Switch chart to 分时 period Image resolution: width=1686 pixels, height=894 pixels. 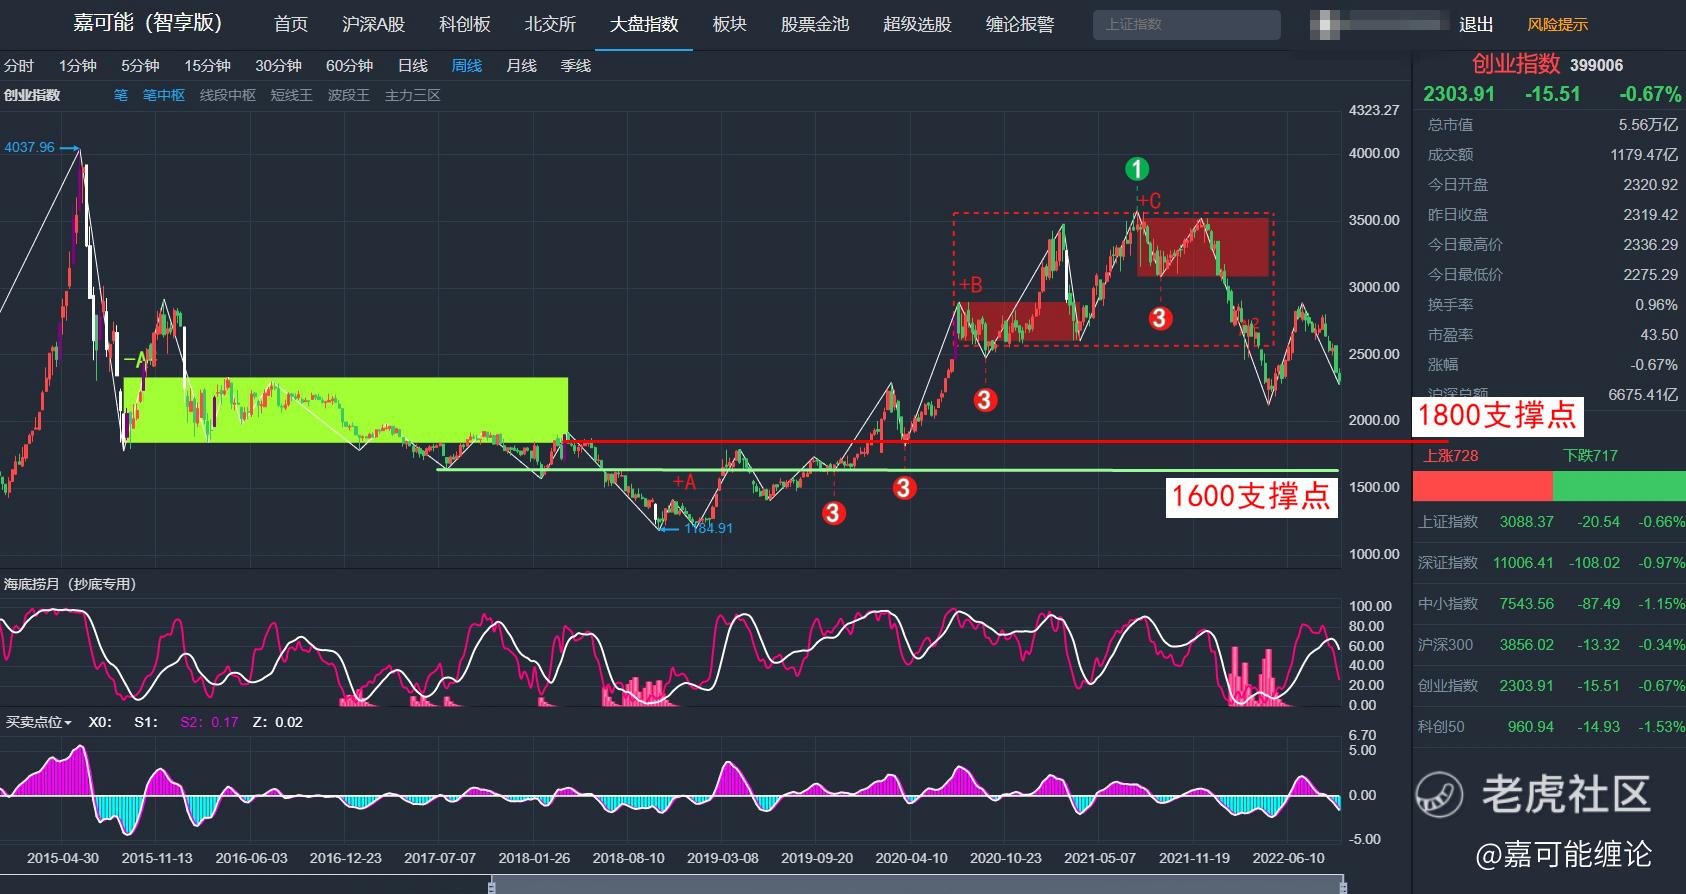(x=19, y=66)
